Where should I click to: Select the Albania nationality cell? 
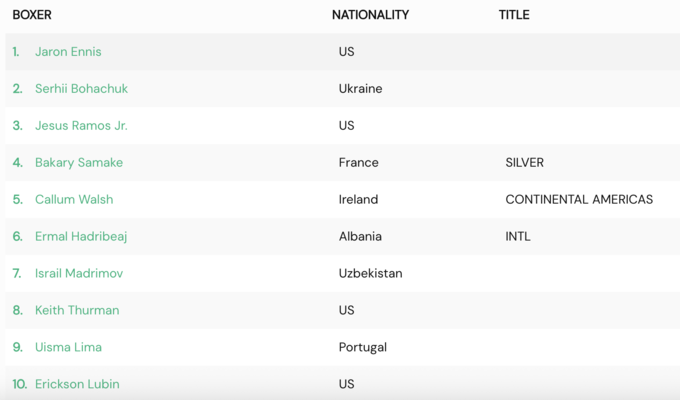point(360,237)
